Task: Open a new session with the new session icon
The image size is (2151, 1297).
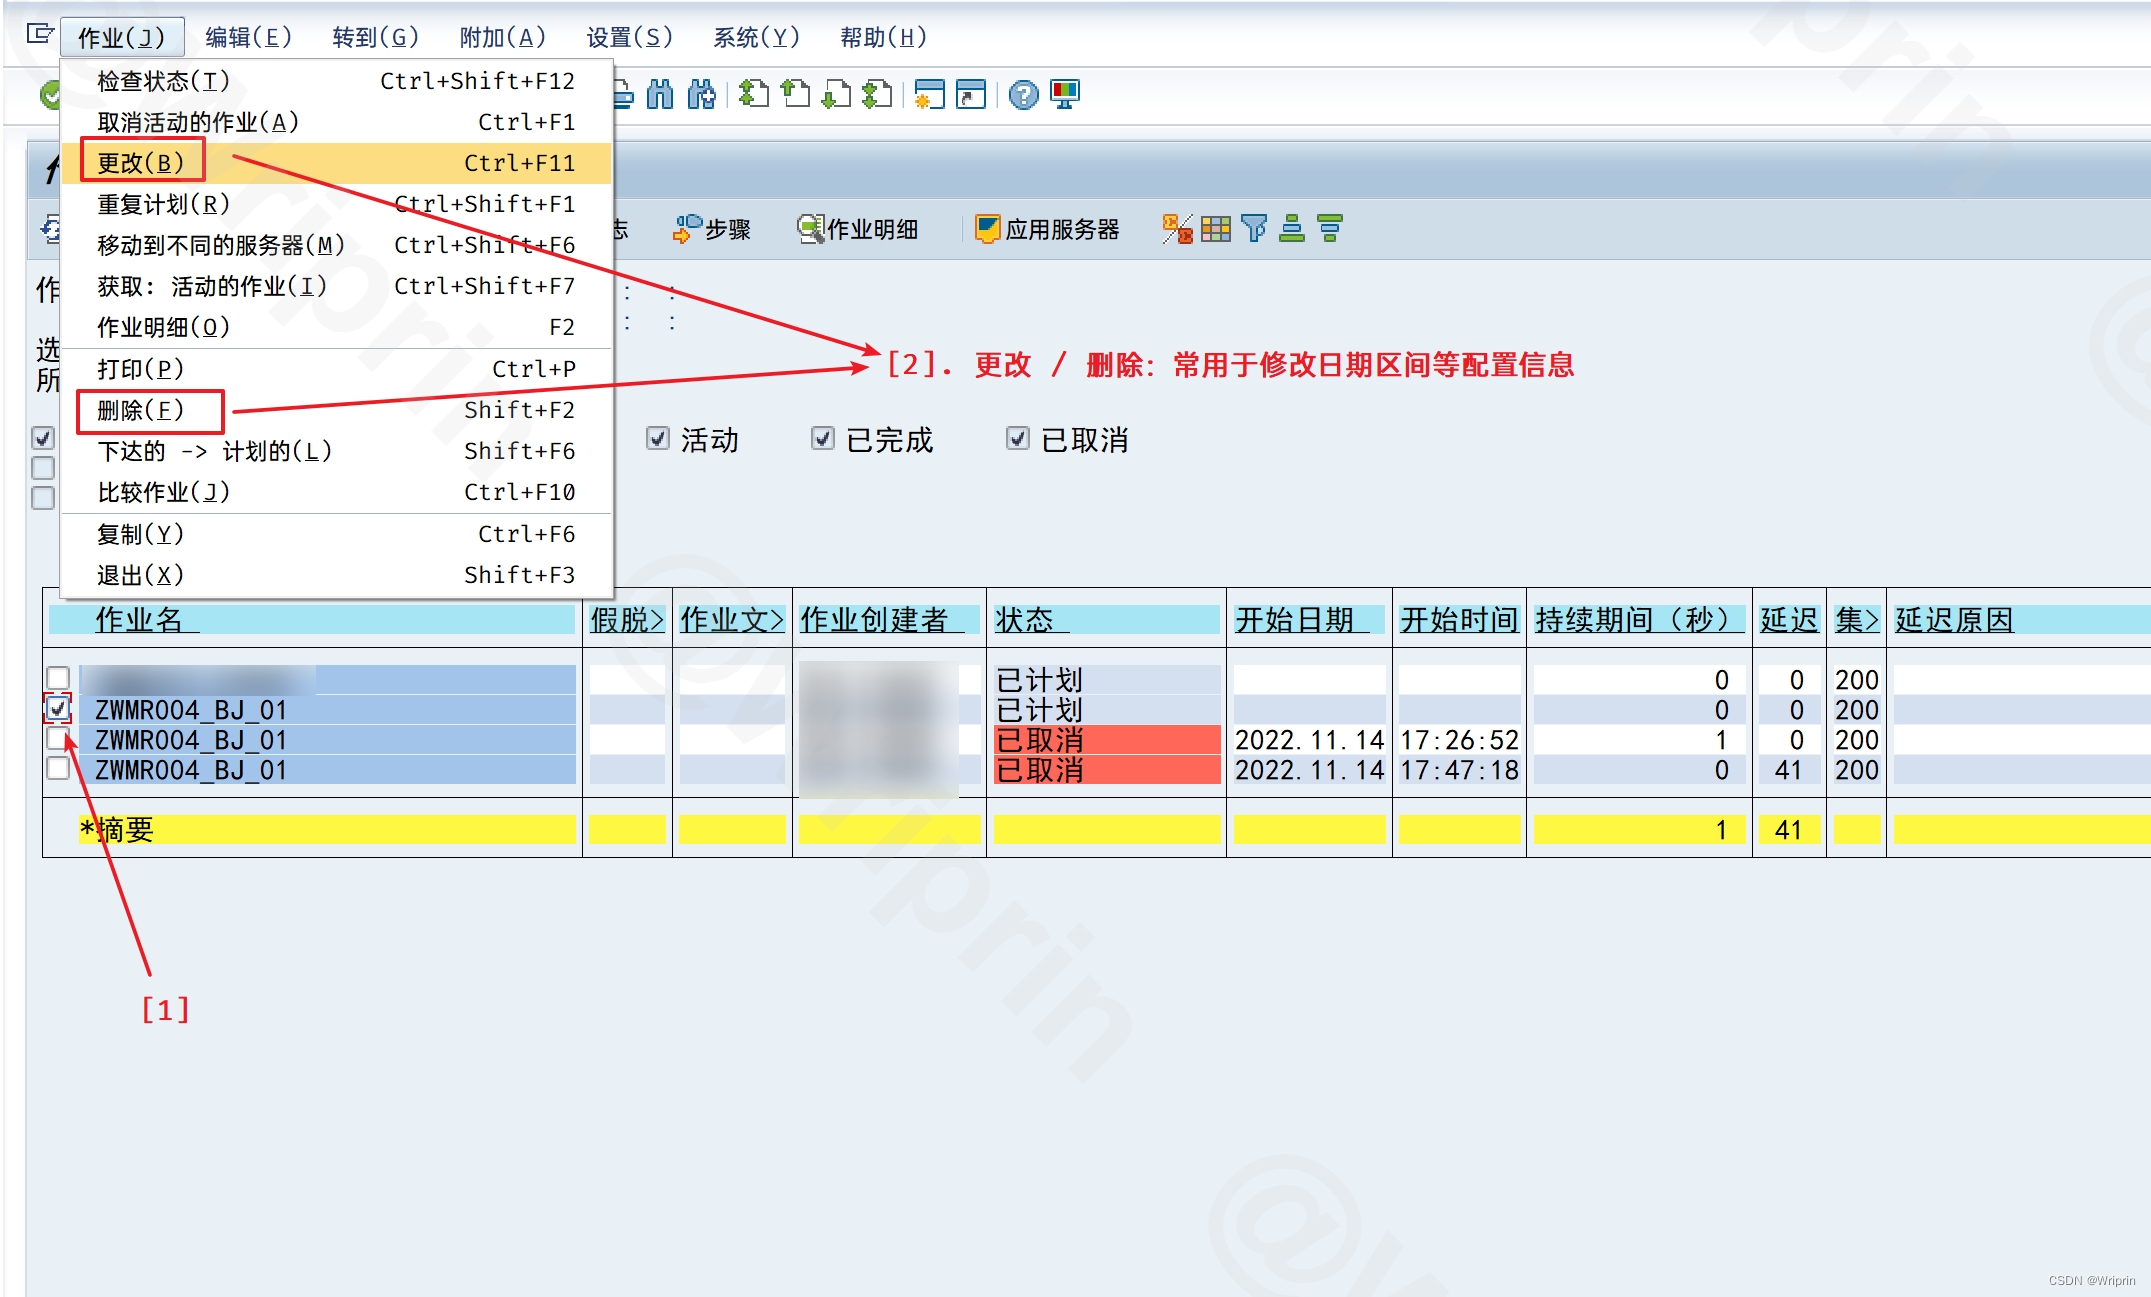Action: pyautogui.click(x=930, y=95)
